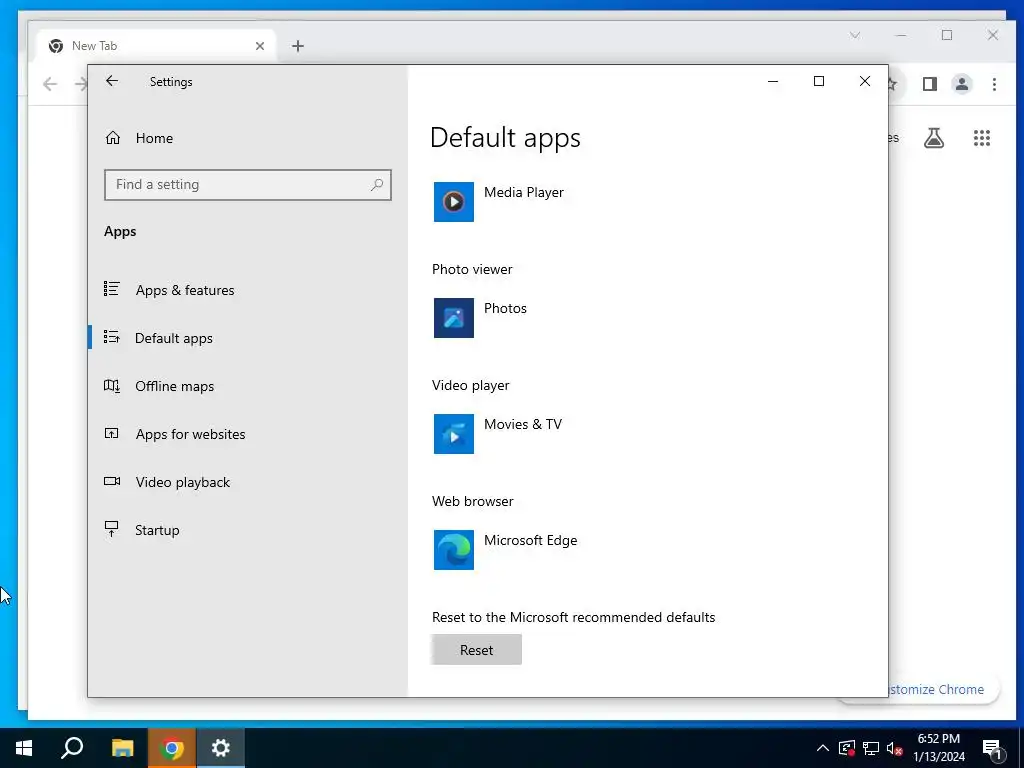Maximize the Settings window

click(x=819, y=81)
